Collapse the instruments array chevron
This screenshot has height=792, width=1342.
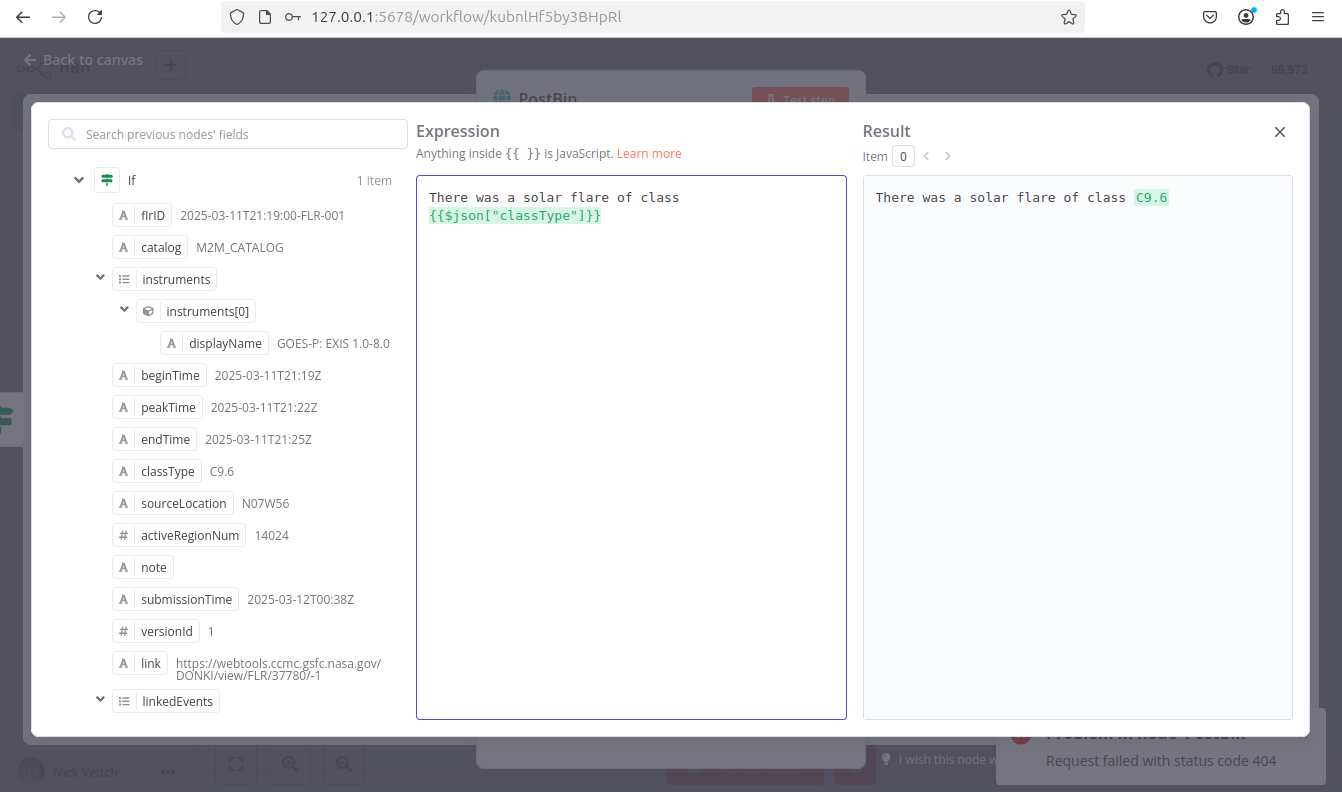pos(100,278)
